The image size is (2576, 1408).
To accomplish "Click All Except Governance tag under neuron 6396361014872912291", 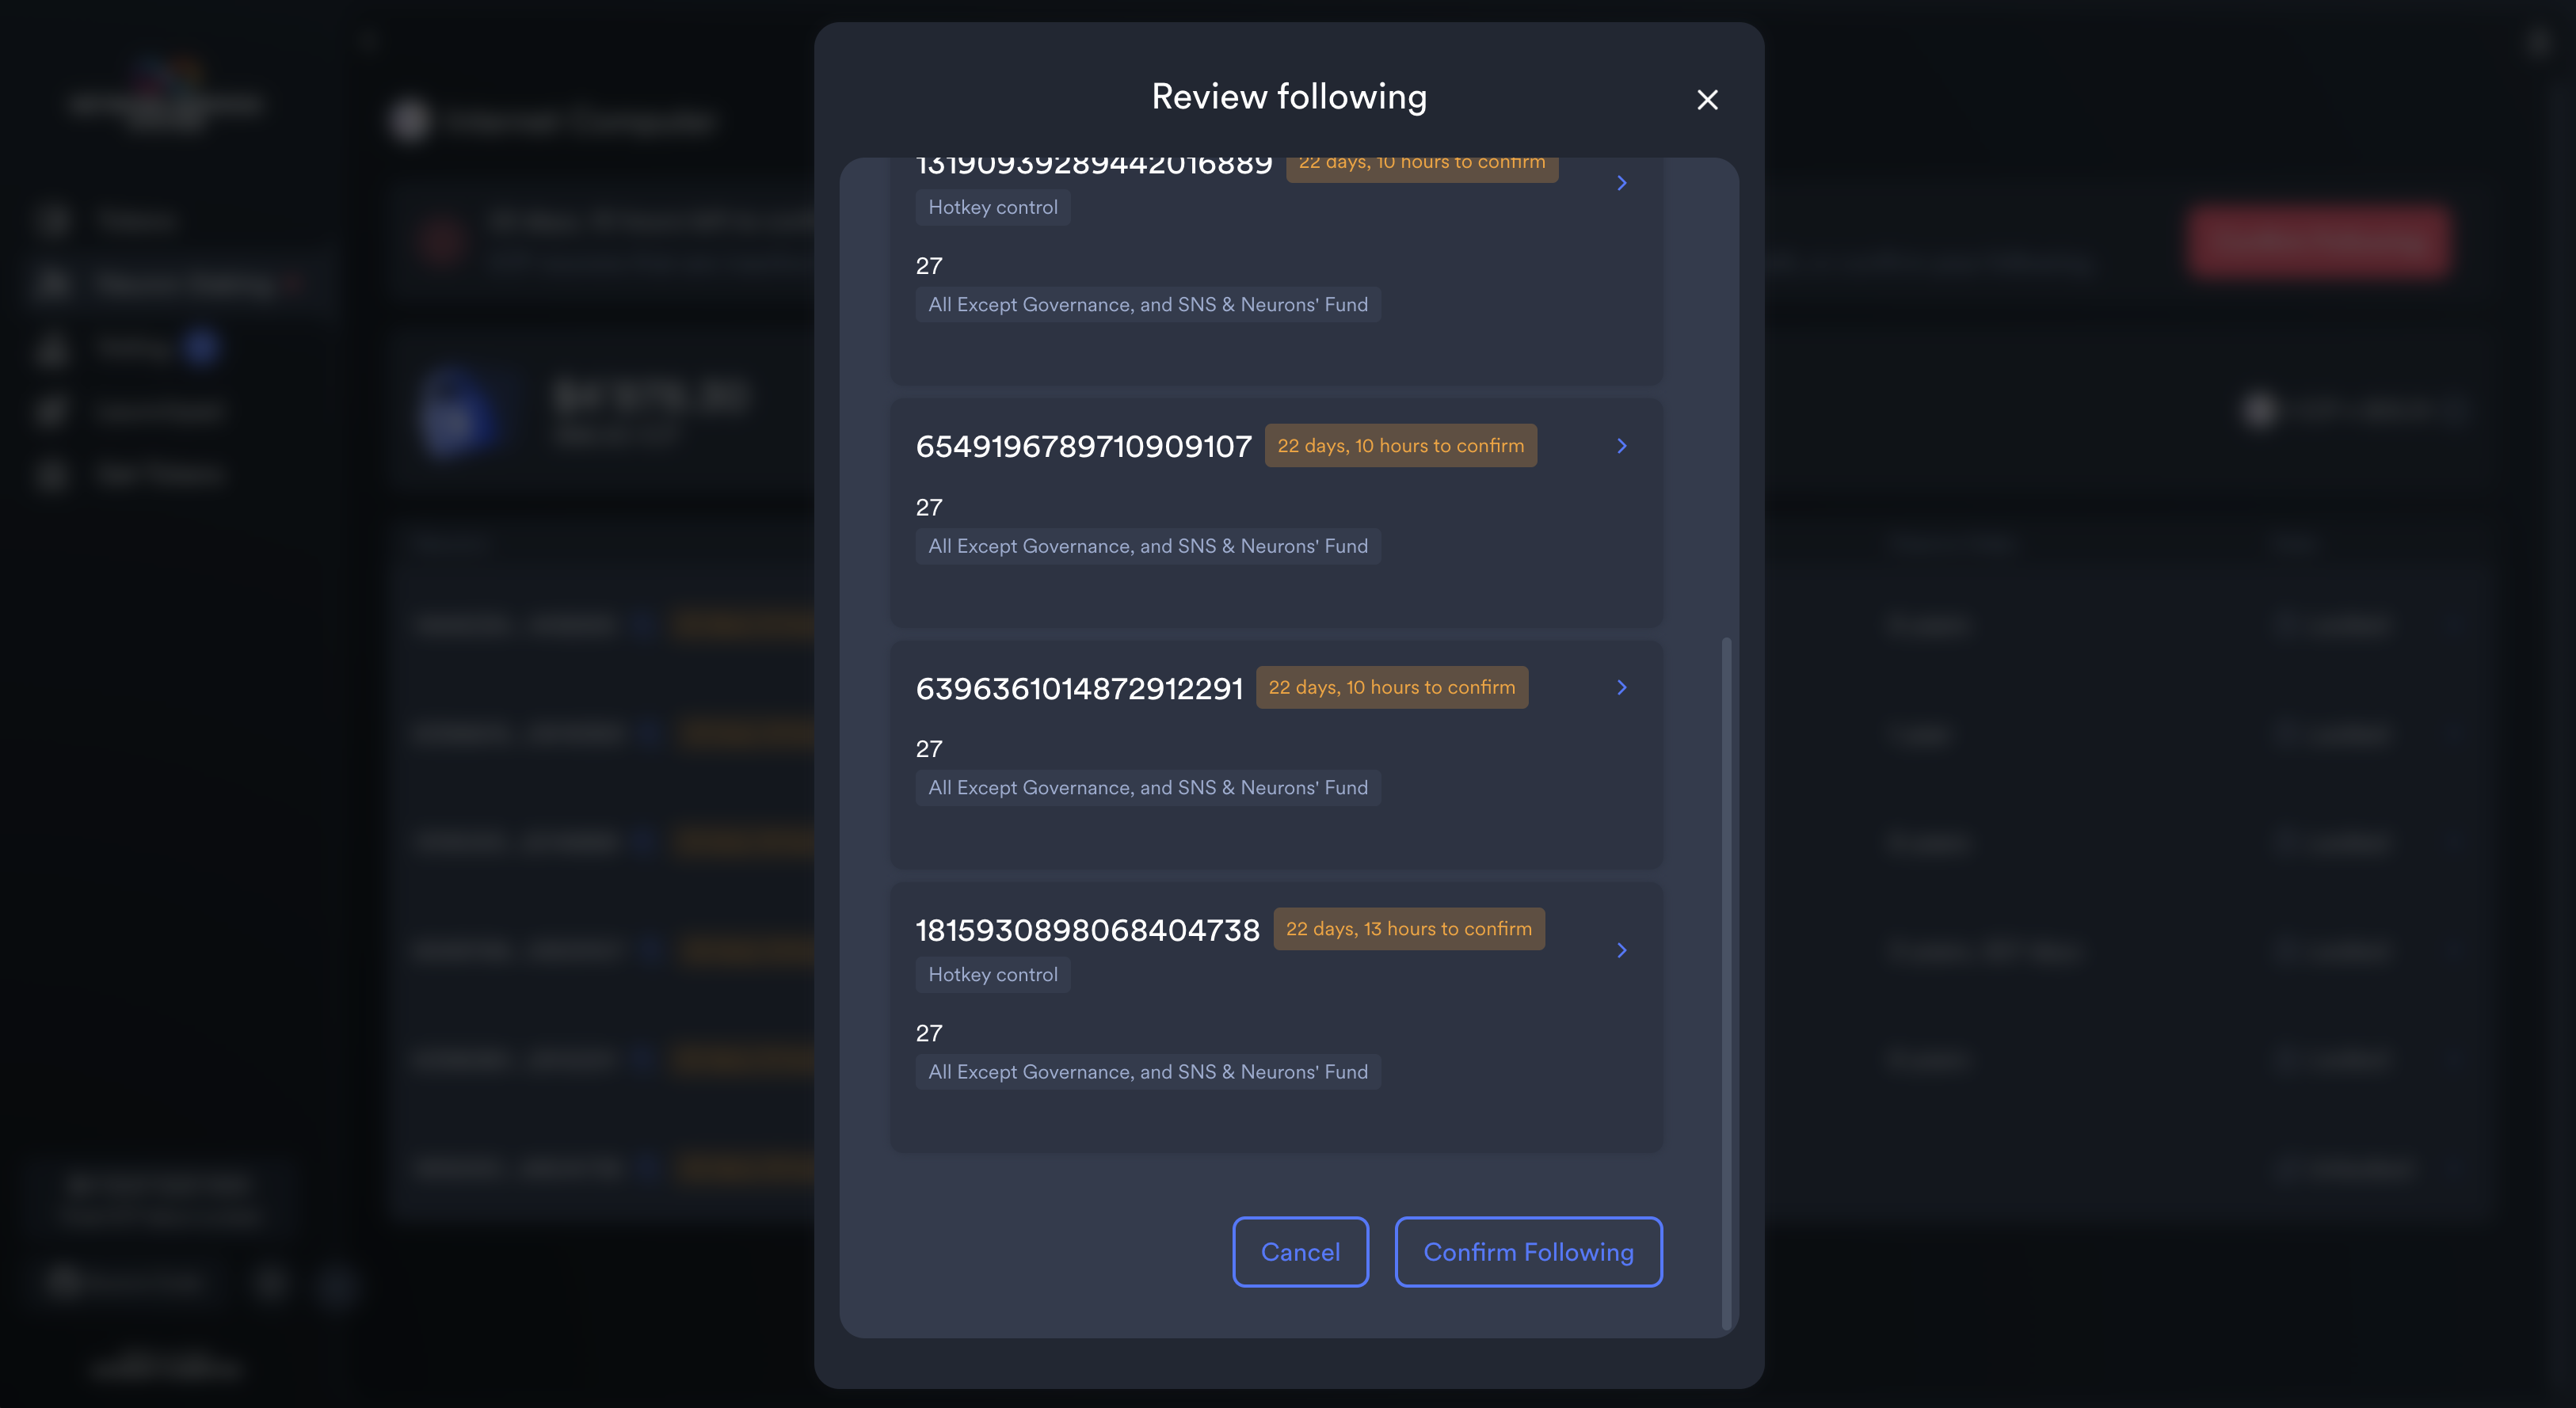I will tap(1147, 788).
